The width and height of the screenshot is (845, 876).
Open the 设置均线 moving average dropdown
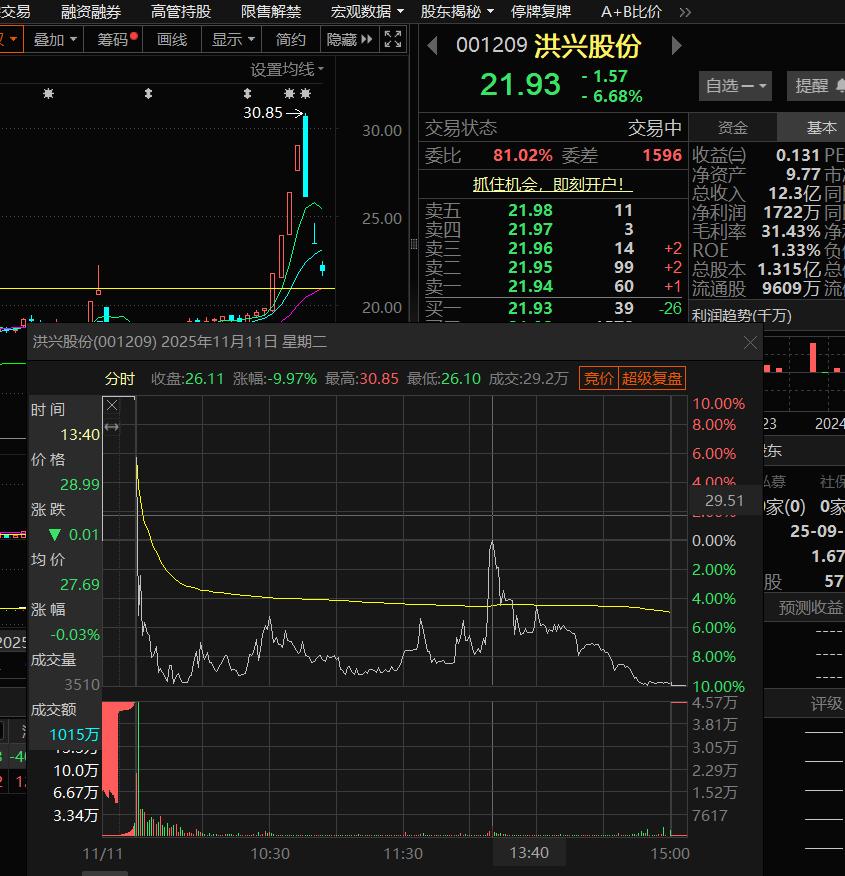[x=287, y=69]
